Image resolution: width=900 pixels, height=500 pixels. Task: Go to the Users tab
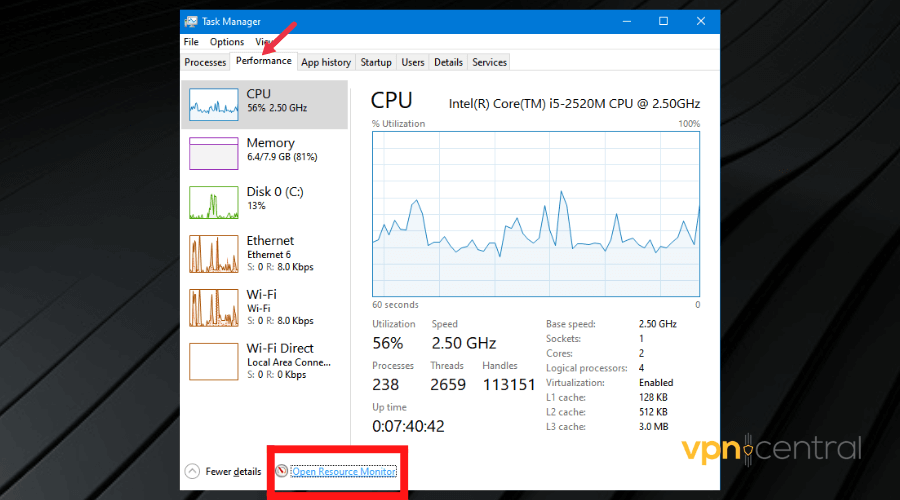[x=413, y=62]
